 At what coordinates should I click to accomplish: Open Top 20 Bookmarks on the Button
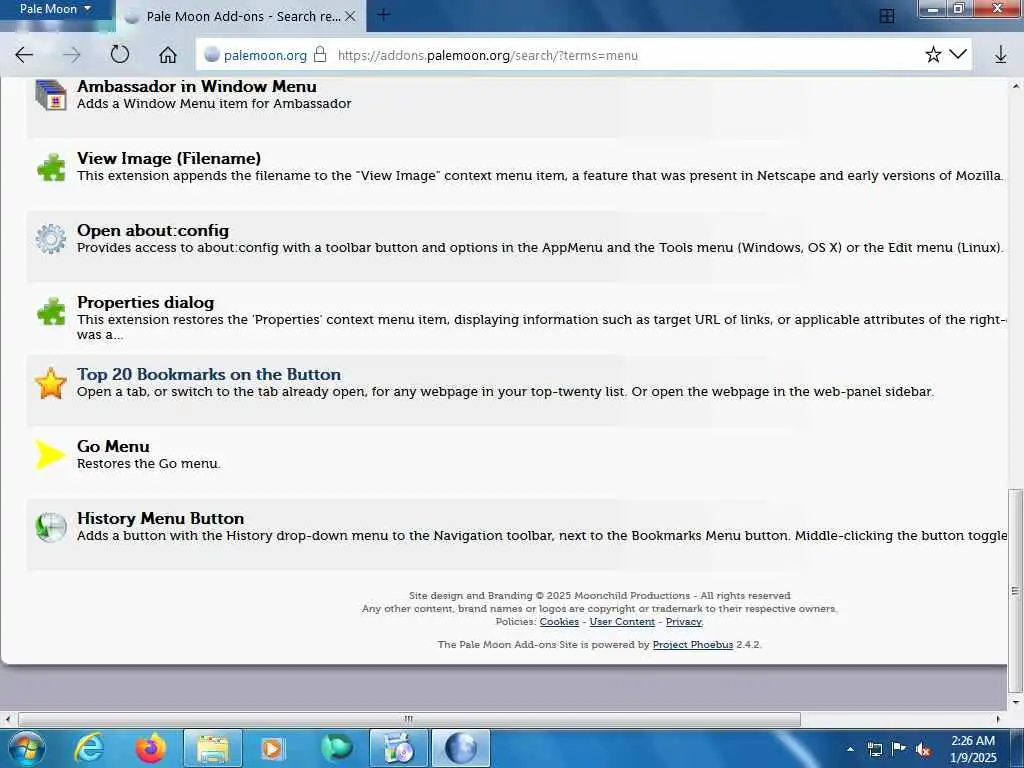[x=209, y=374]
